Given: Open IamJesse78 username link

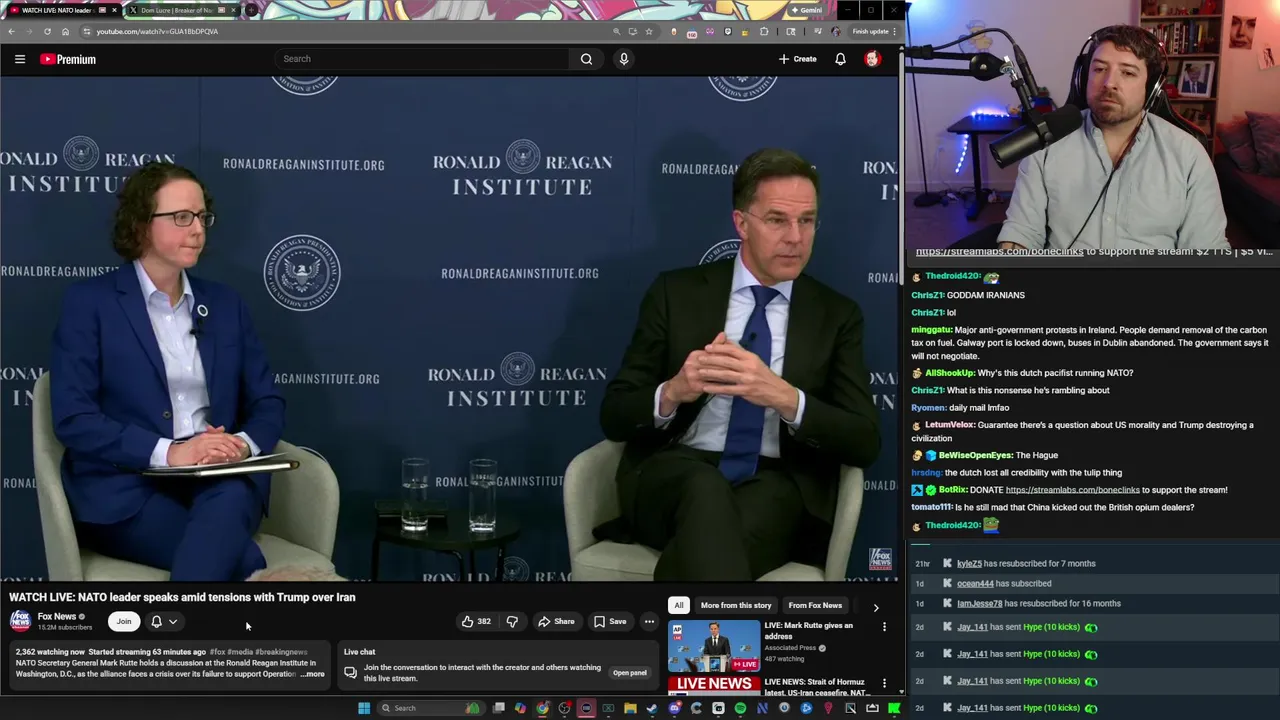Looking at the screenshot, I should pos(979,604).
